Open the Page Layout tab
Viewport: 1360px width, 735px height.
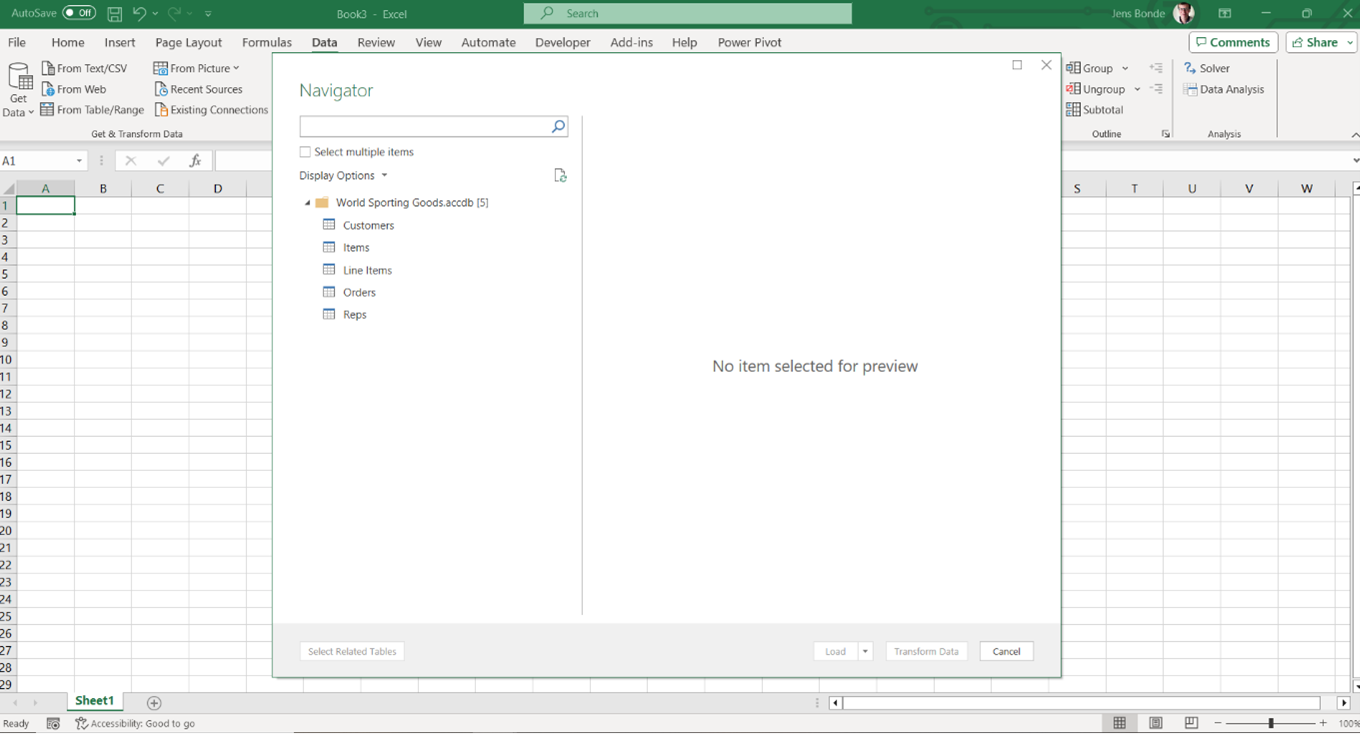(189, 42)
